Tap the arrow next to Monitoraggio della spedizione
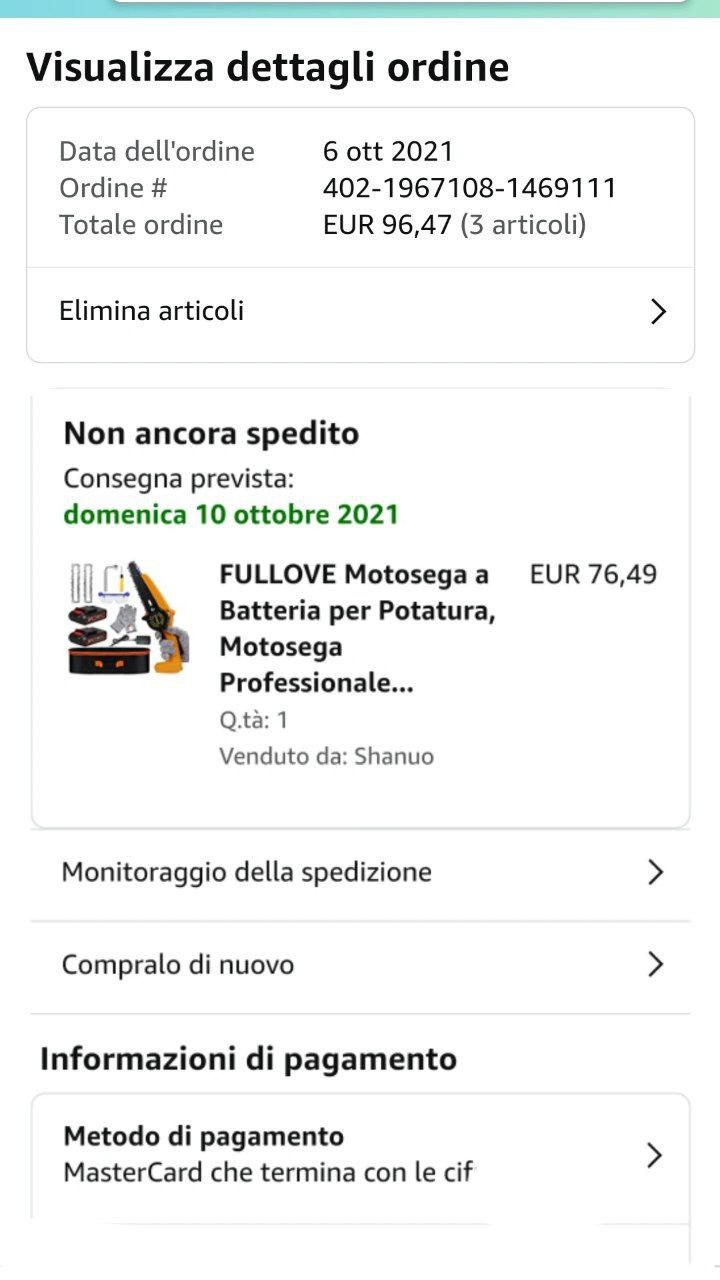Image resolution: width=720 pixels, height=1280 pixels. click(x=655, y=872)
